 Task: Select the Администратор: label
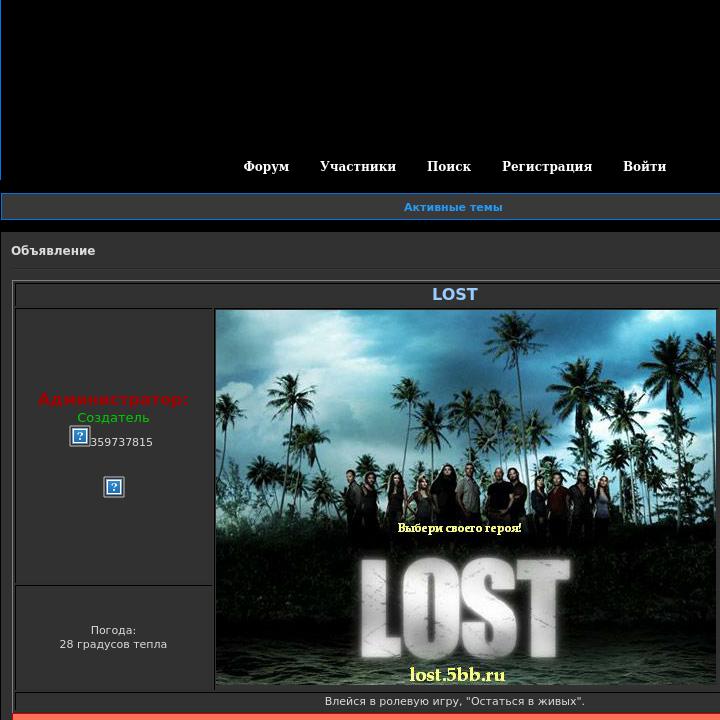coord(113,399)
